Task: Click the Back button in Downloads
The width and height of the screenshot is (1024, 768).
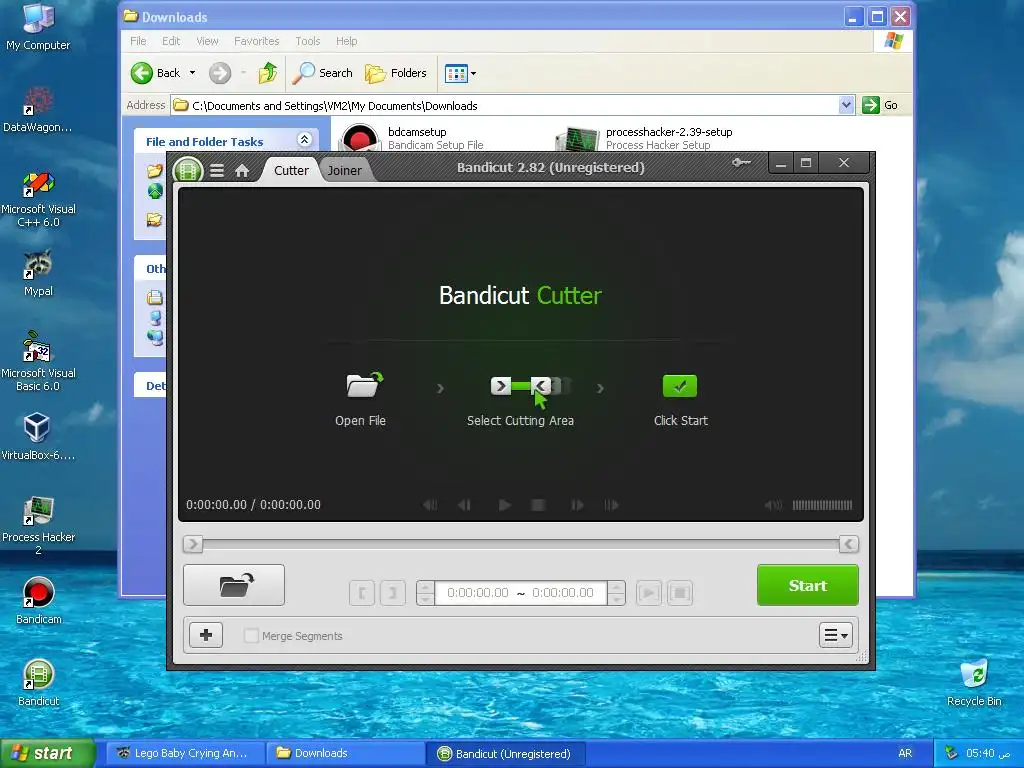Action: coord(155,73)
